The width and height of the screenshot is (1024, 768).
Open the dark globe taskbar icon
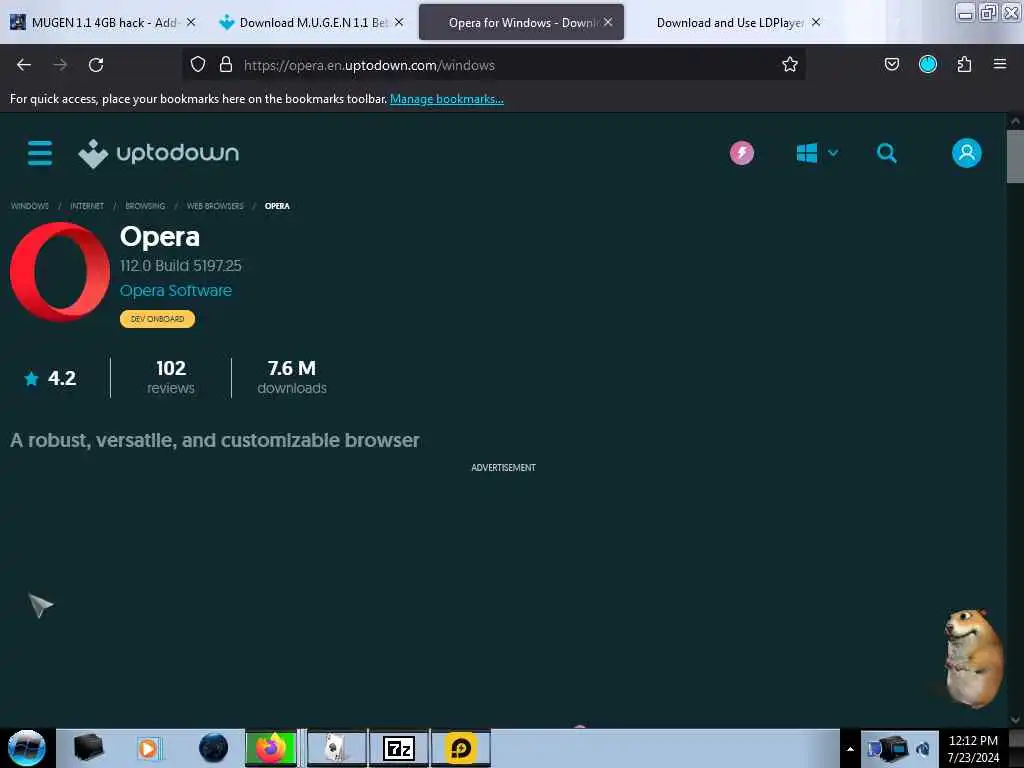pyautogui.click(x=214, y=748)
